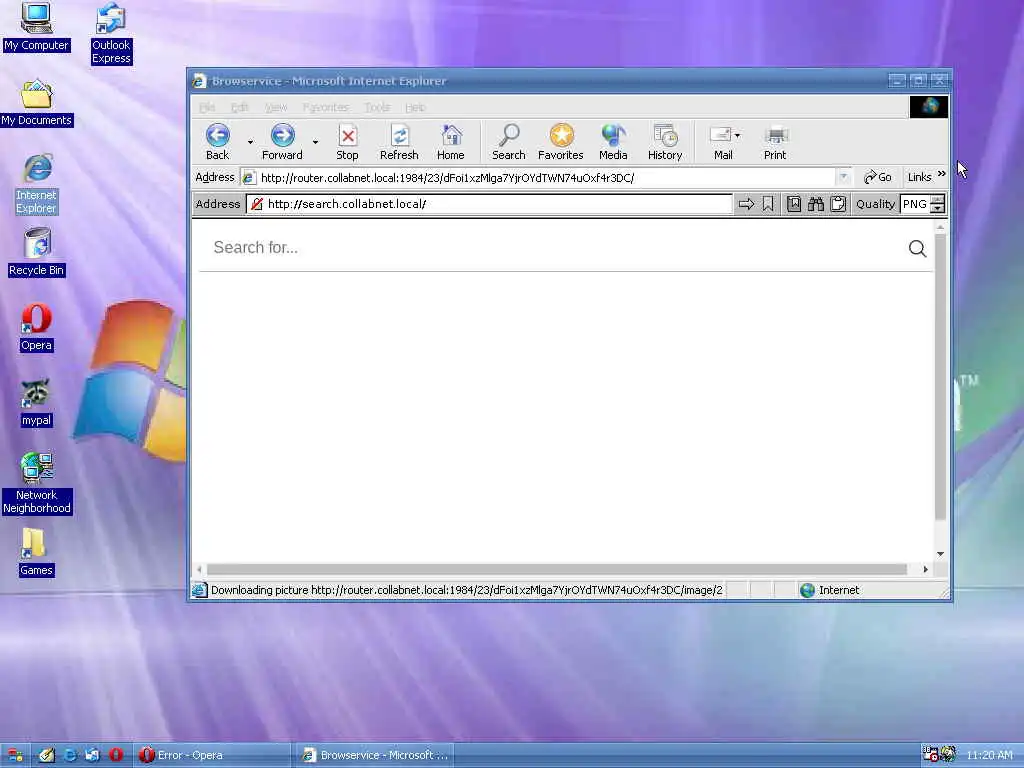Open the Forward history dropdown arrow
The image size is (1024, 768).
pos(315,142)
